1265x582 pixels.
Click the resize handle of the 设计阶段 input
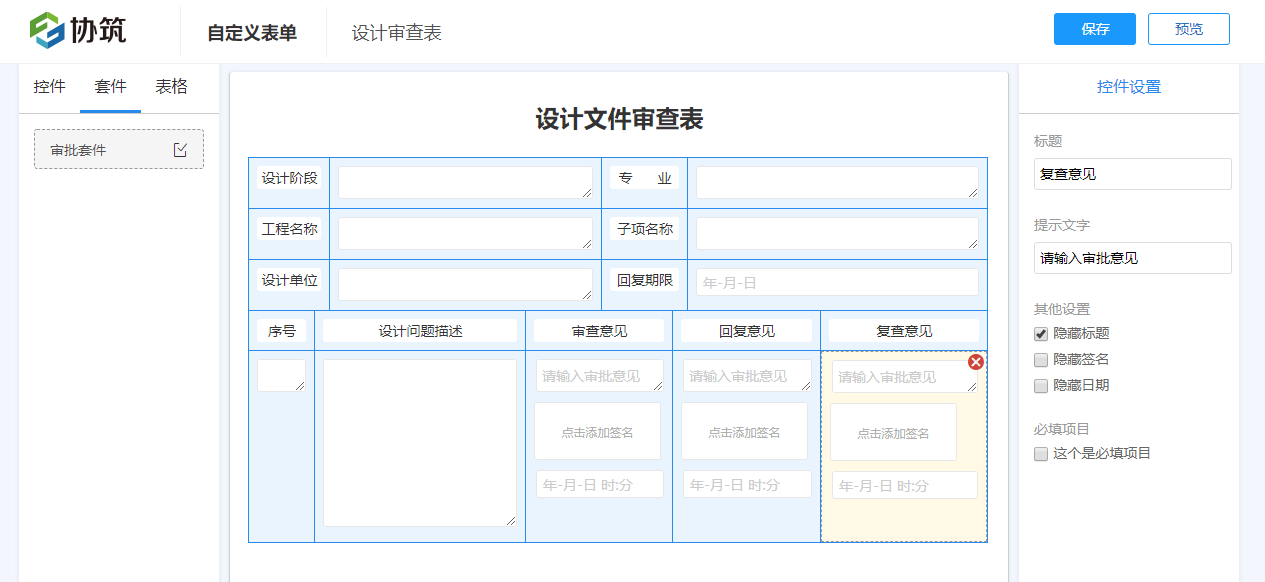pos(588,195)
